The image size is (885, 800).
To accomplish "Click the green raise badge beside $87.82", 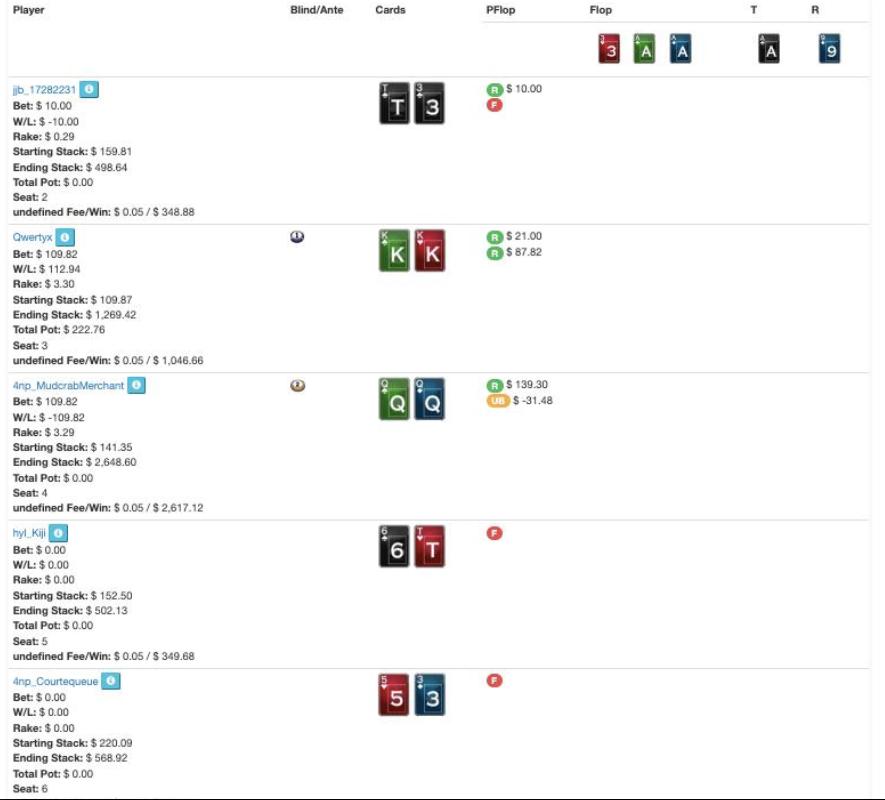I will [x=494, y=253].
